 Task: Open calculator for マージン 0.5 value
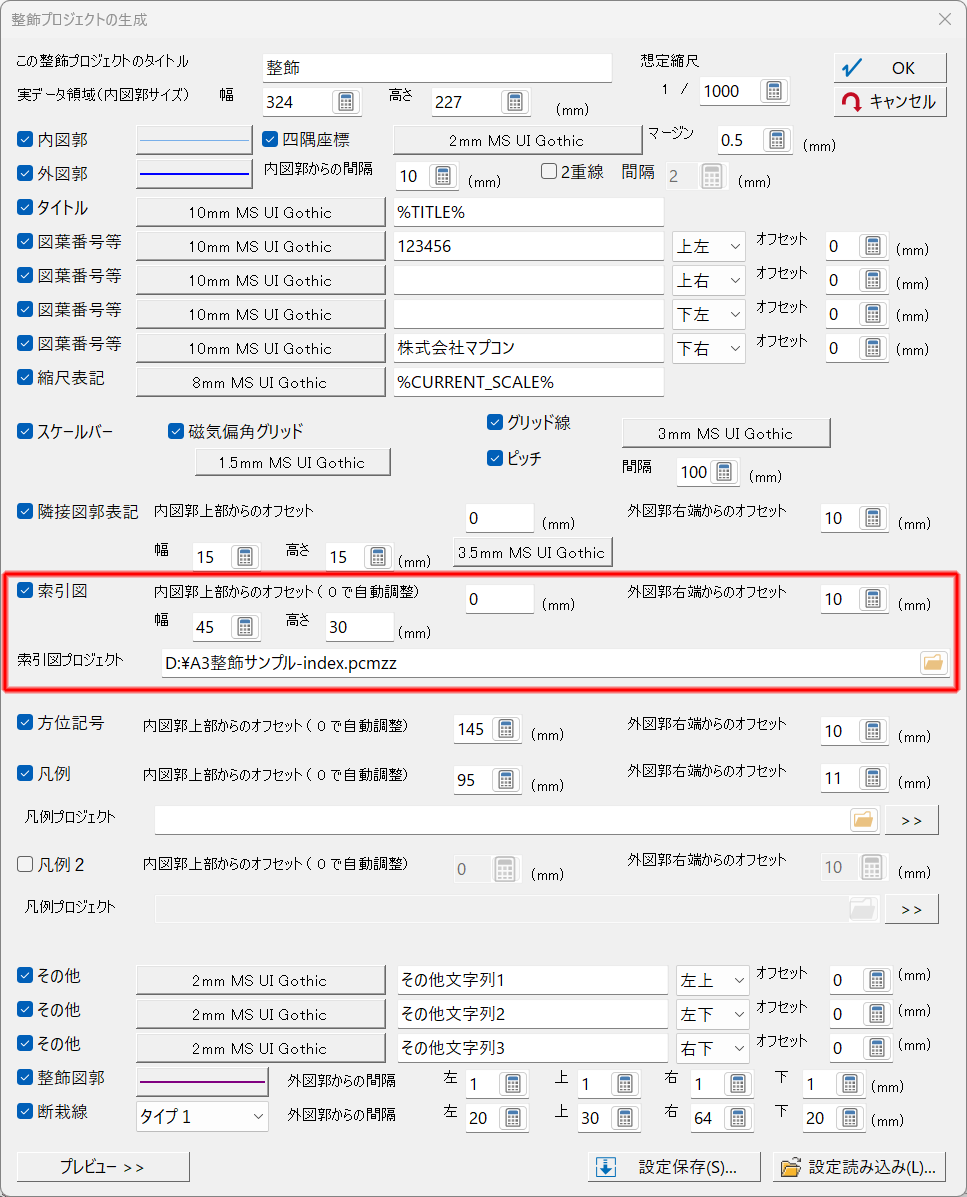[x=778, y=140]
